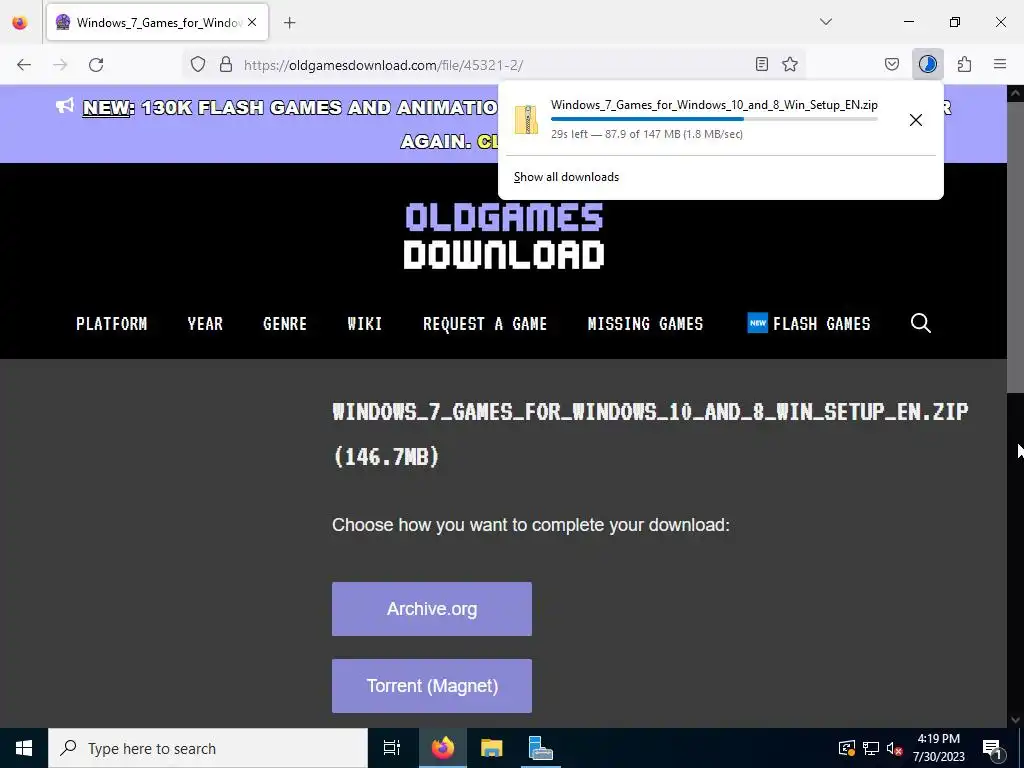Click the security warning tray icon
The height and width of the screenshot is (768, 1024).
pyautogui.click(x=846, y=748)
